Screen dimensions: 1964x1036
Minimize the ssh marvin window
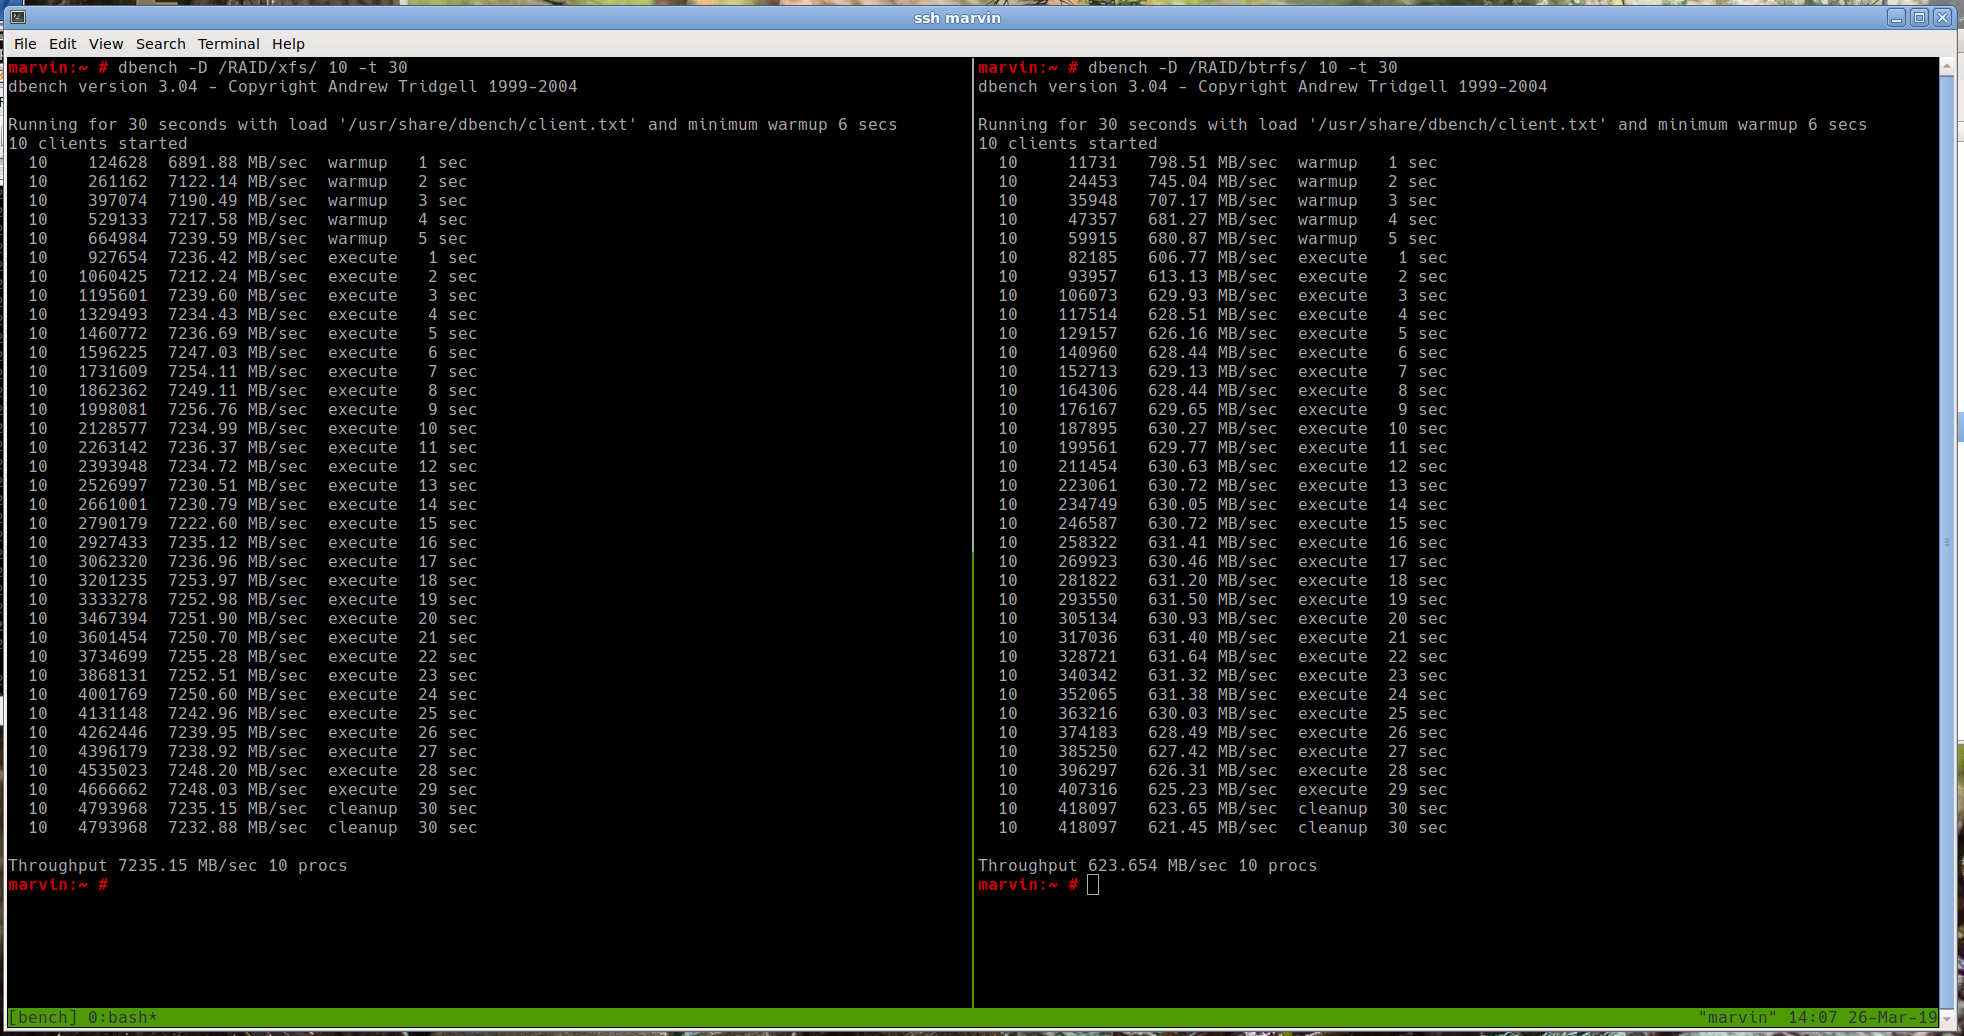(1896, 17)
